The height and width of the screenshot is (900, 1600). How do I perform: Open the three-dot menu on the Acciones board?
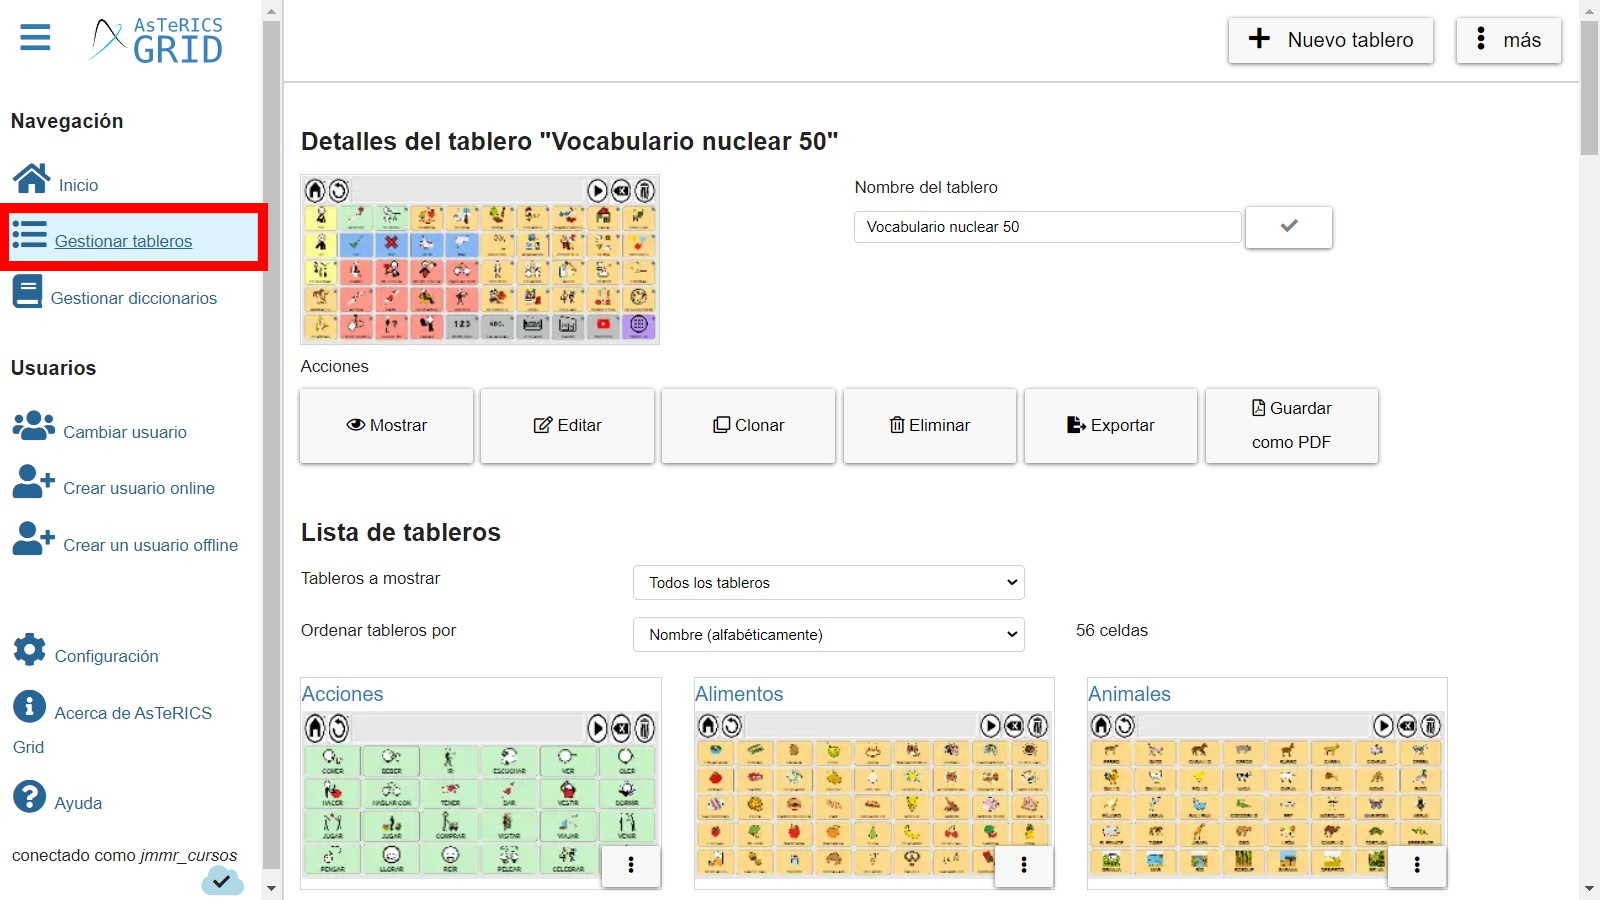click(x=630, y=866)
